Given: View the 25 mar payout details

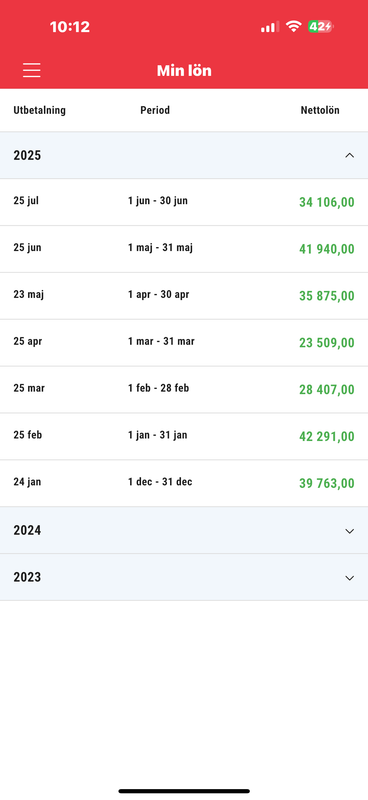Looking at the screenshot, I should tap(184, 390).
